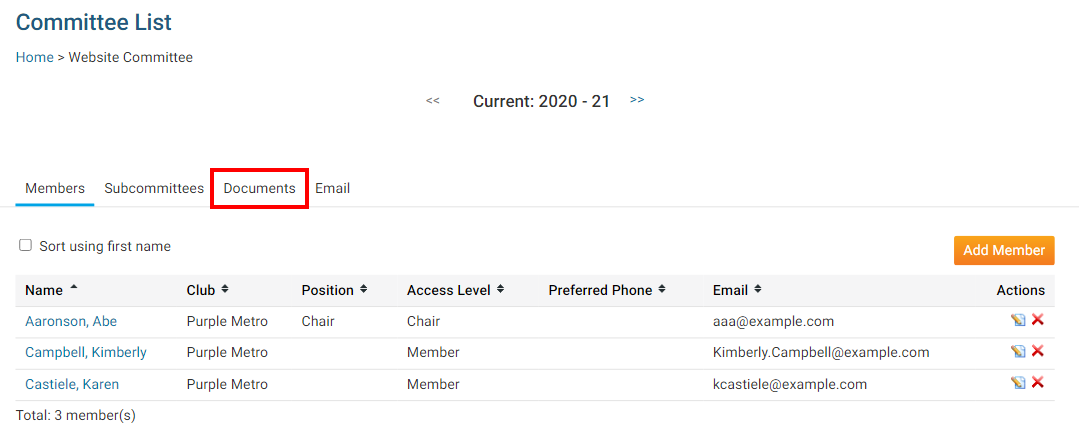The width and height of the screenshot is (1079, 446).
Task: Open the Documents tab
Action: pos(259,188)
